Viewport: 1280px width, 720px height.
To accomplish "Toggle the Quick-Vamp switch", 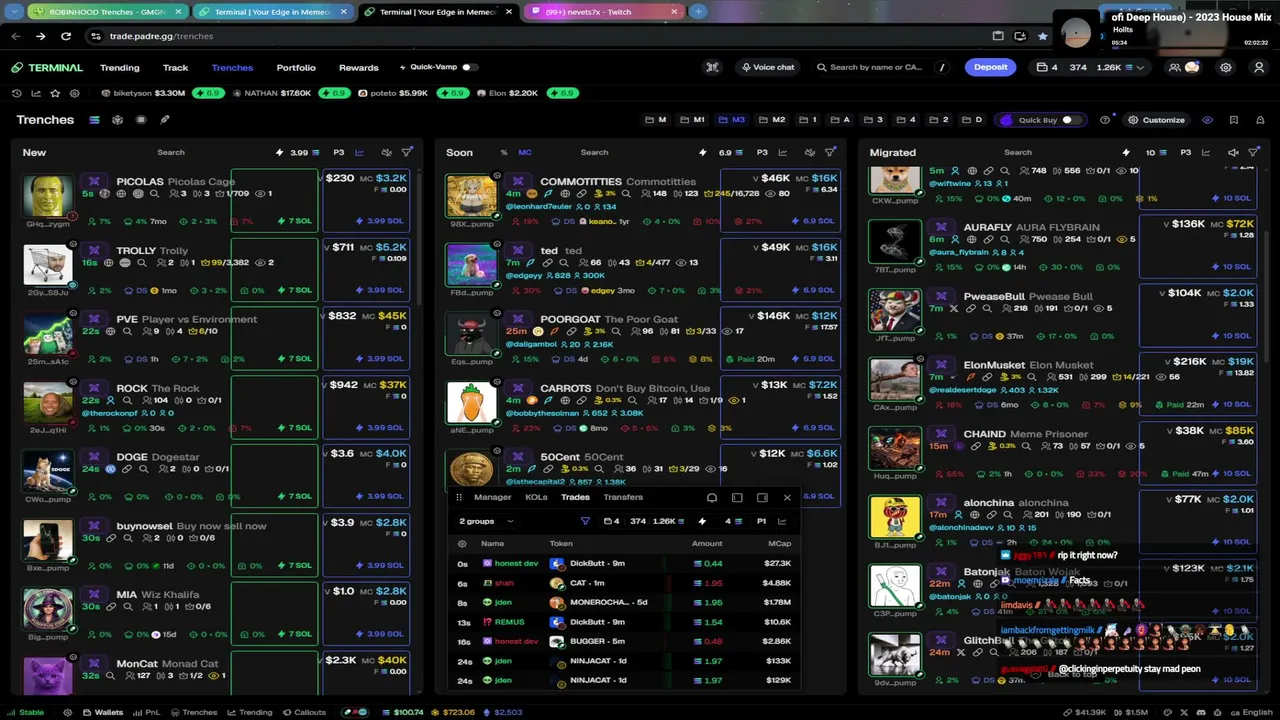I will pyautogui.click(x=469, y=67).
